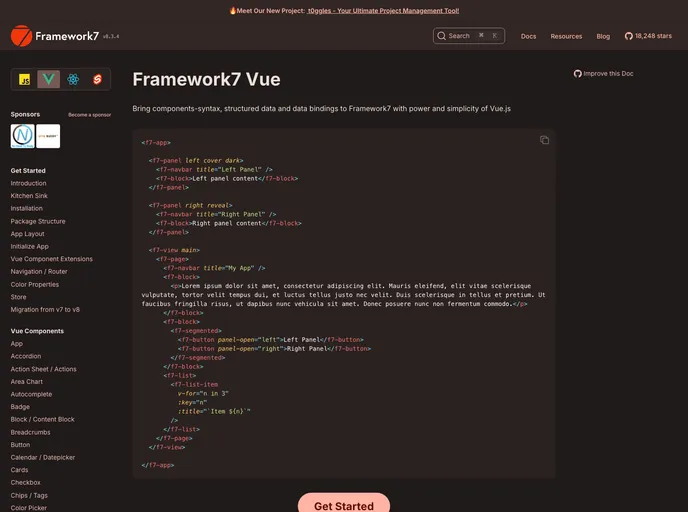Open the Kitchen Sink page

point(29,196)
